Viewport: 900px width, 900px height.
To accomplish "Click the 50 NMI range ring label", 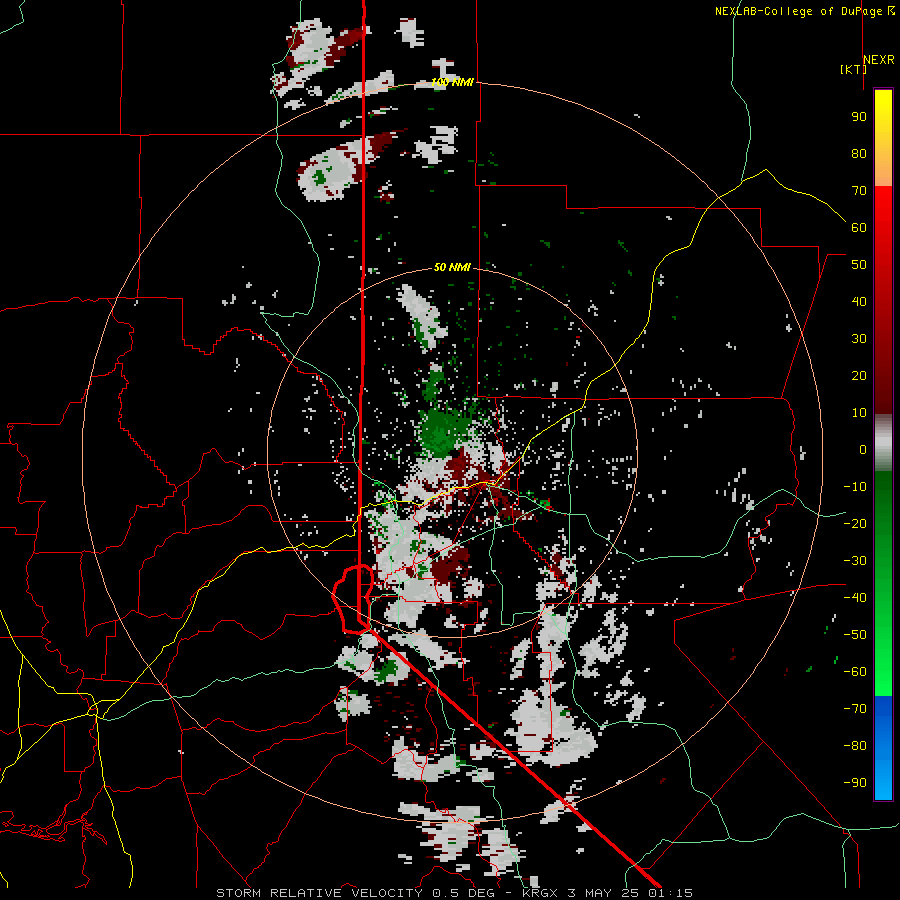I will coord(452,267).
